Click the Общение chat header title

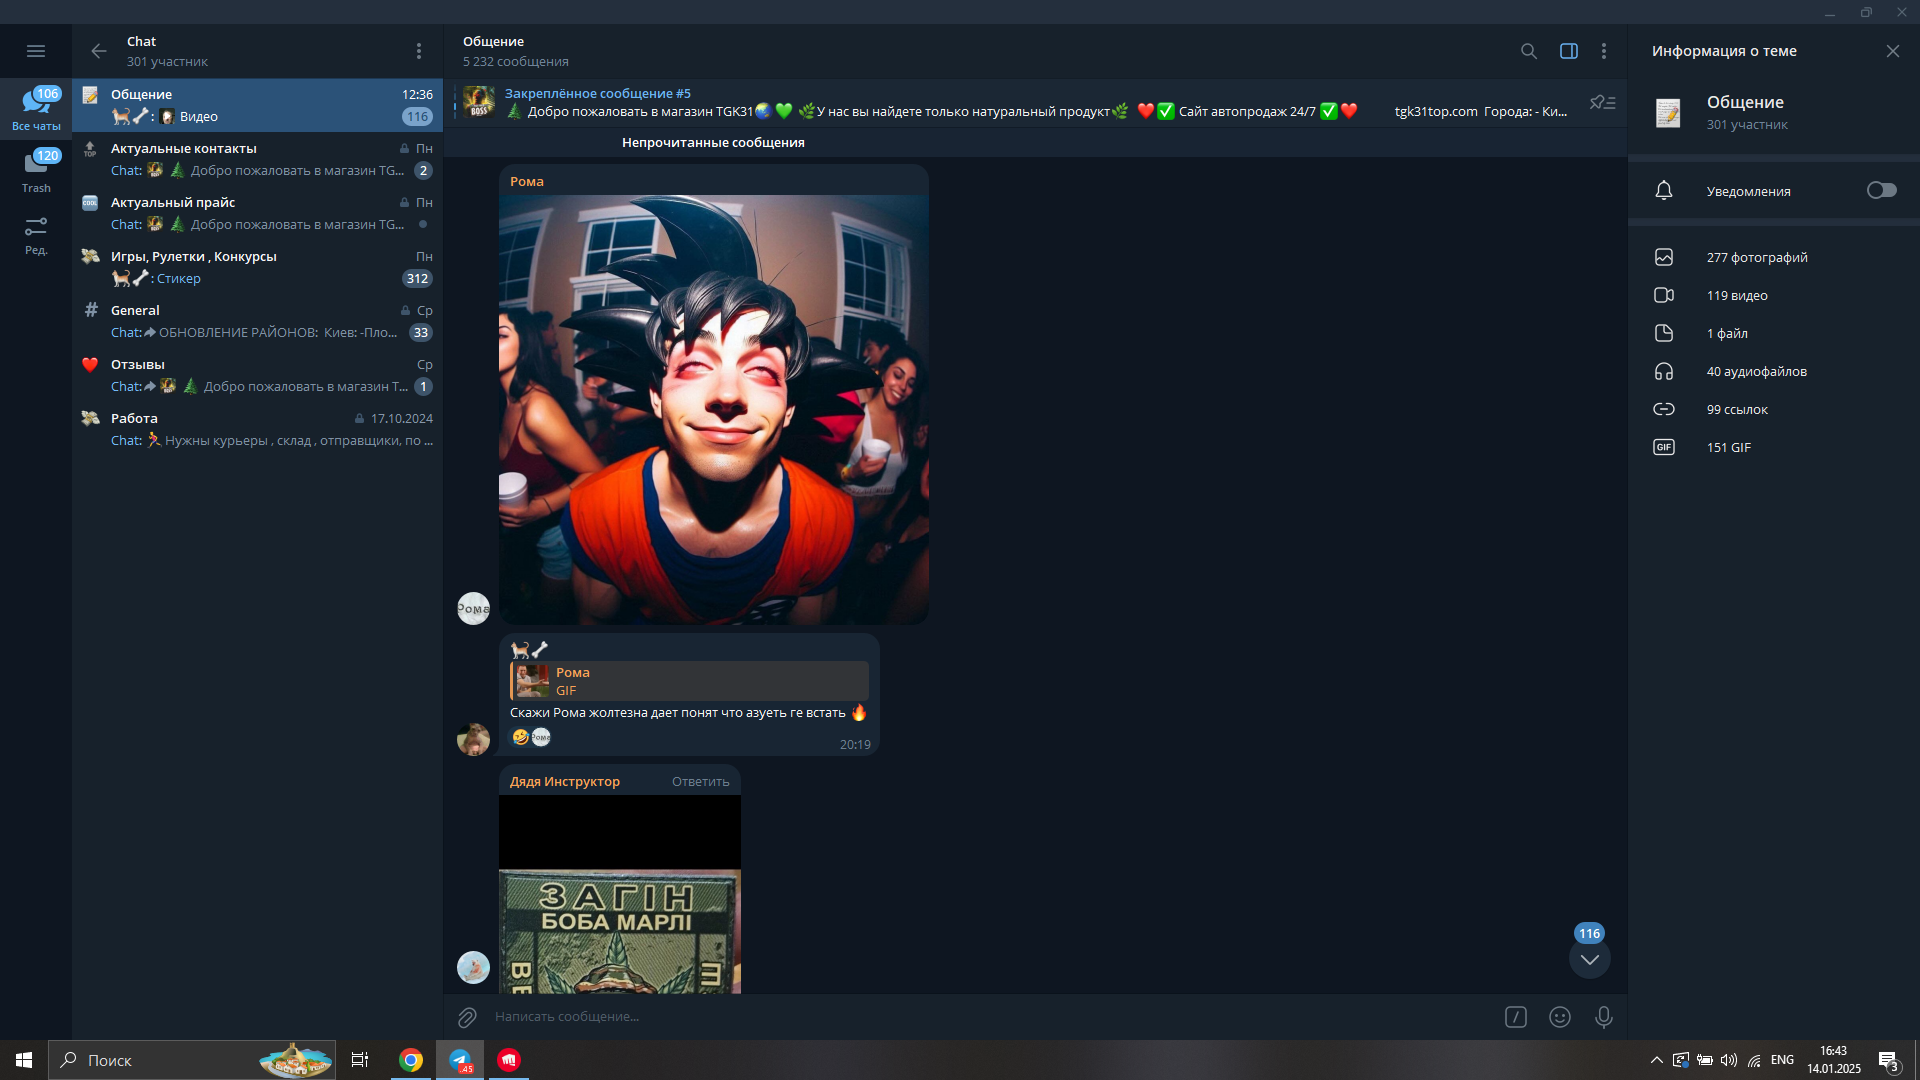pyautogui.click(x=493, y=42)
